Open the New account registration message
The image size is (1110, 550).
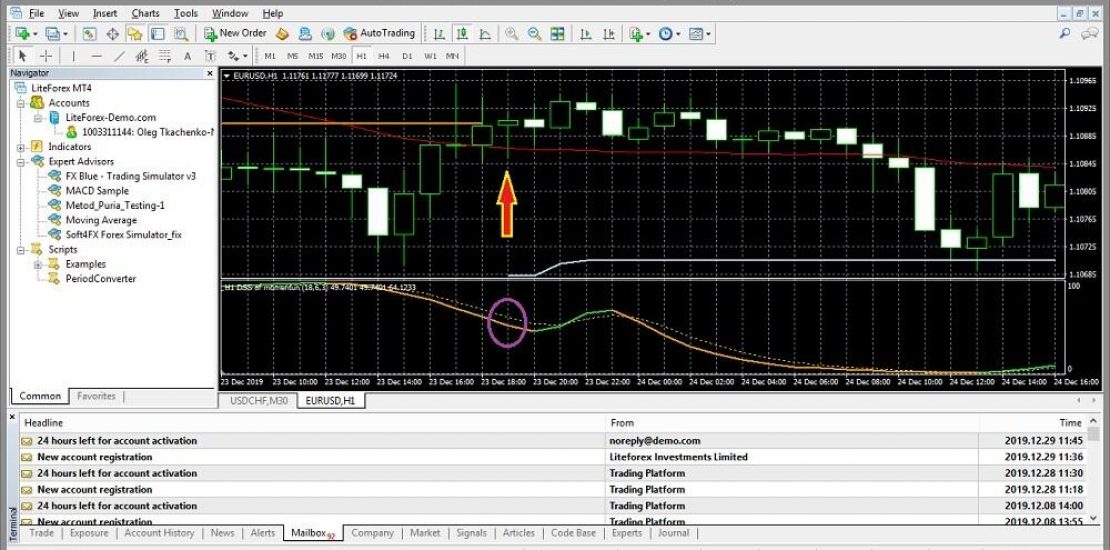95,457
